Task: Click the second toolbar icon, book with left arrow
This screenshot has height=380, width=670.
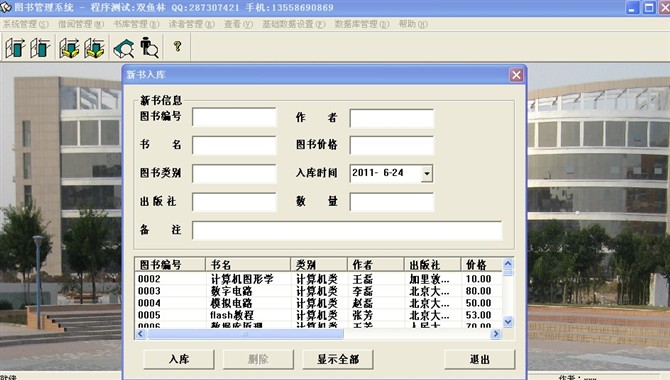Action: coord(40,47)
